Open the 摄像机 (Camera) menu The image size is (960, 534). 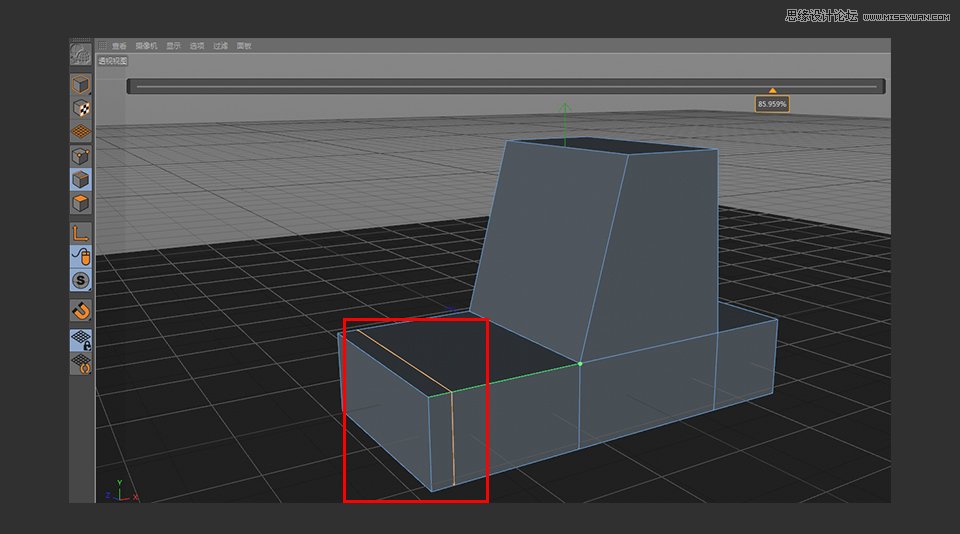click(x=145, y=46)
